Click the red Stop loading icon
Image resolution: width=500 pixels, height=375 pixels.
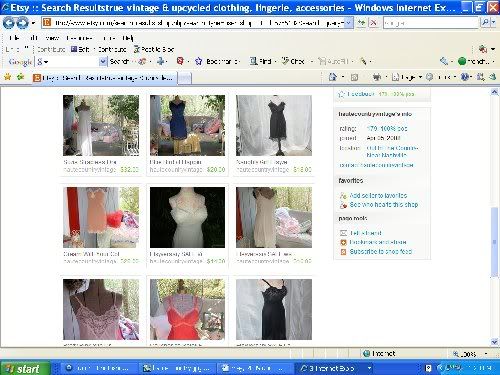coord(374,23)
